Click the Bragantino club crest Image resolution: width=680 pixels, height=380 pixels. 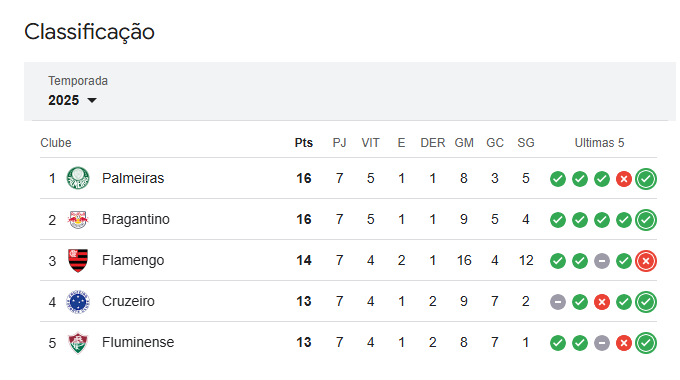pos(78,219)
